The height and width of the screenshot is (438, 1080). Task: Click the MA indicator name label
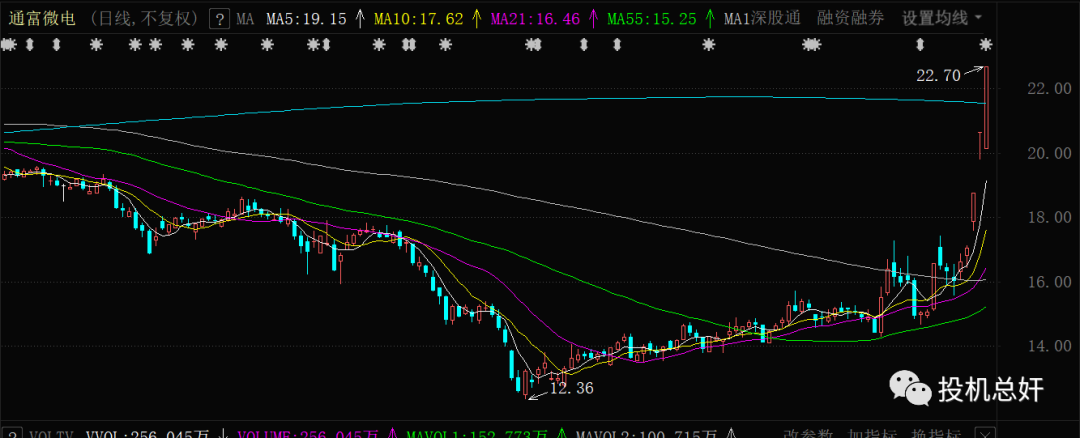click(x=245, y=18)
